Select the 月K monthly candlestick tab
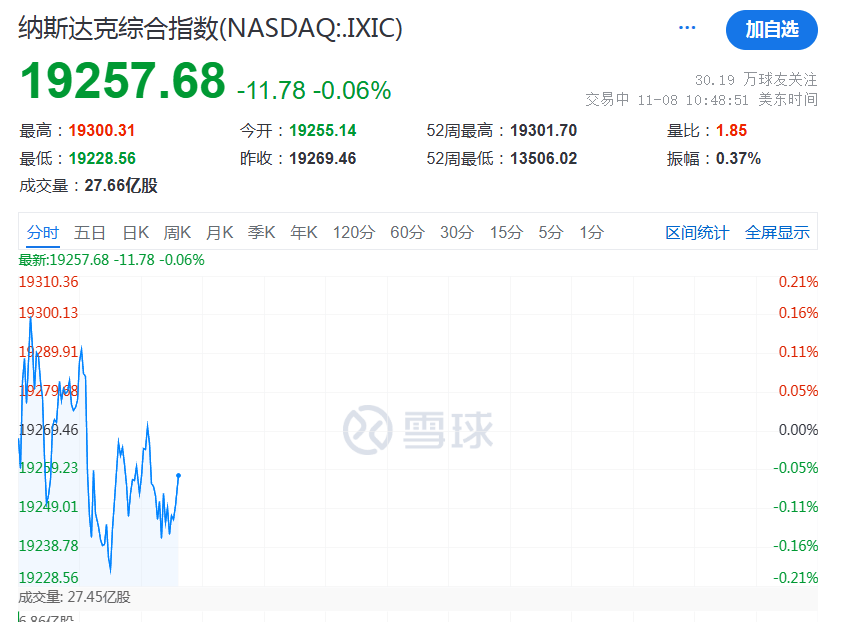849x622 pixels. coord(219,231)
